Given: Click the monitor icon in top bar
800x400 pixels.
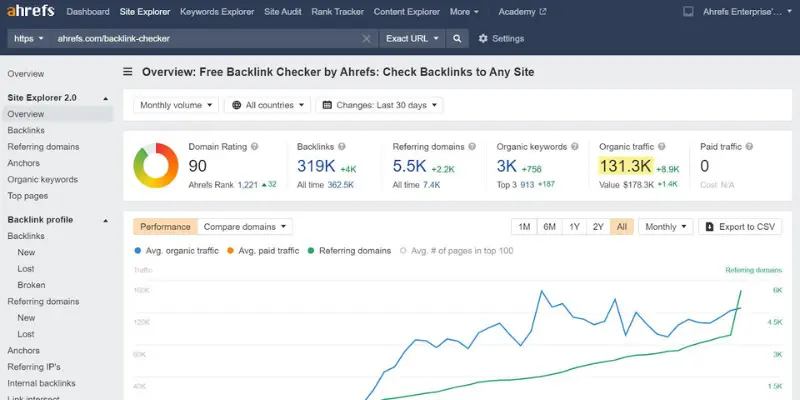Looking at the screenshot, I should pyautogui.click(x=688, y=12).
